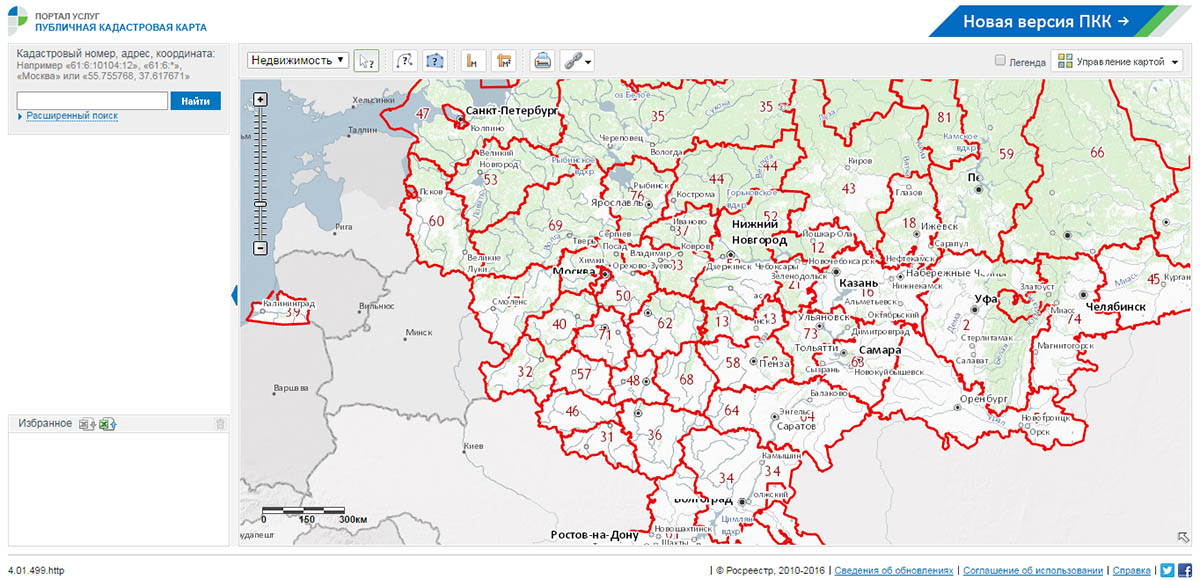Select the measure distance path tool

404,60
